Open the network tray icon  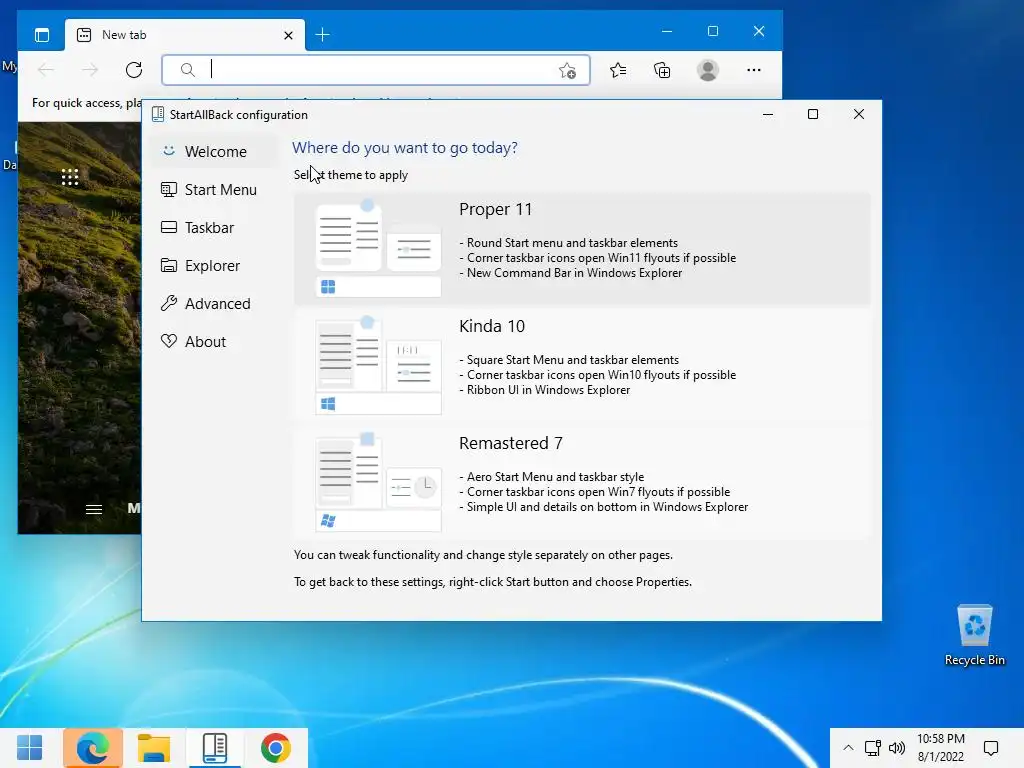point(872,748)
